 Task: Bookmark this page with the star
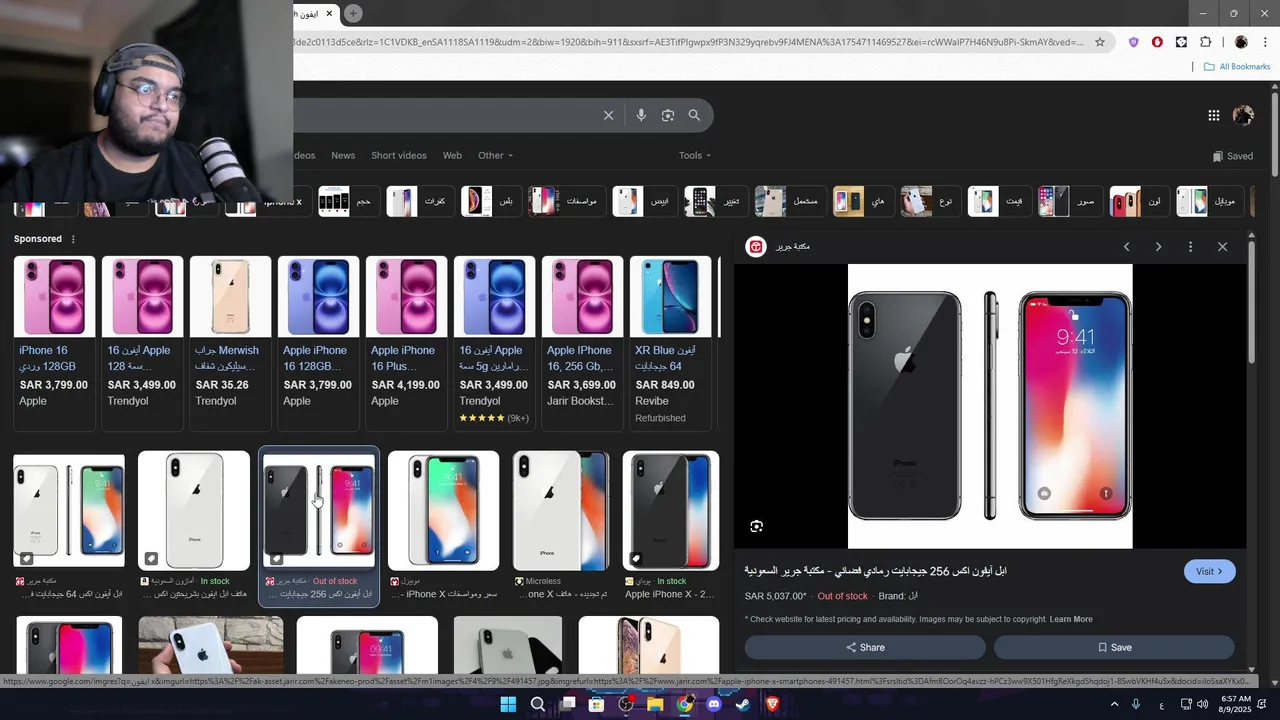pos(1100,42)
